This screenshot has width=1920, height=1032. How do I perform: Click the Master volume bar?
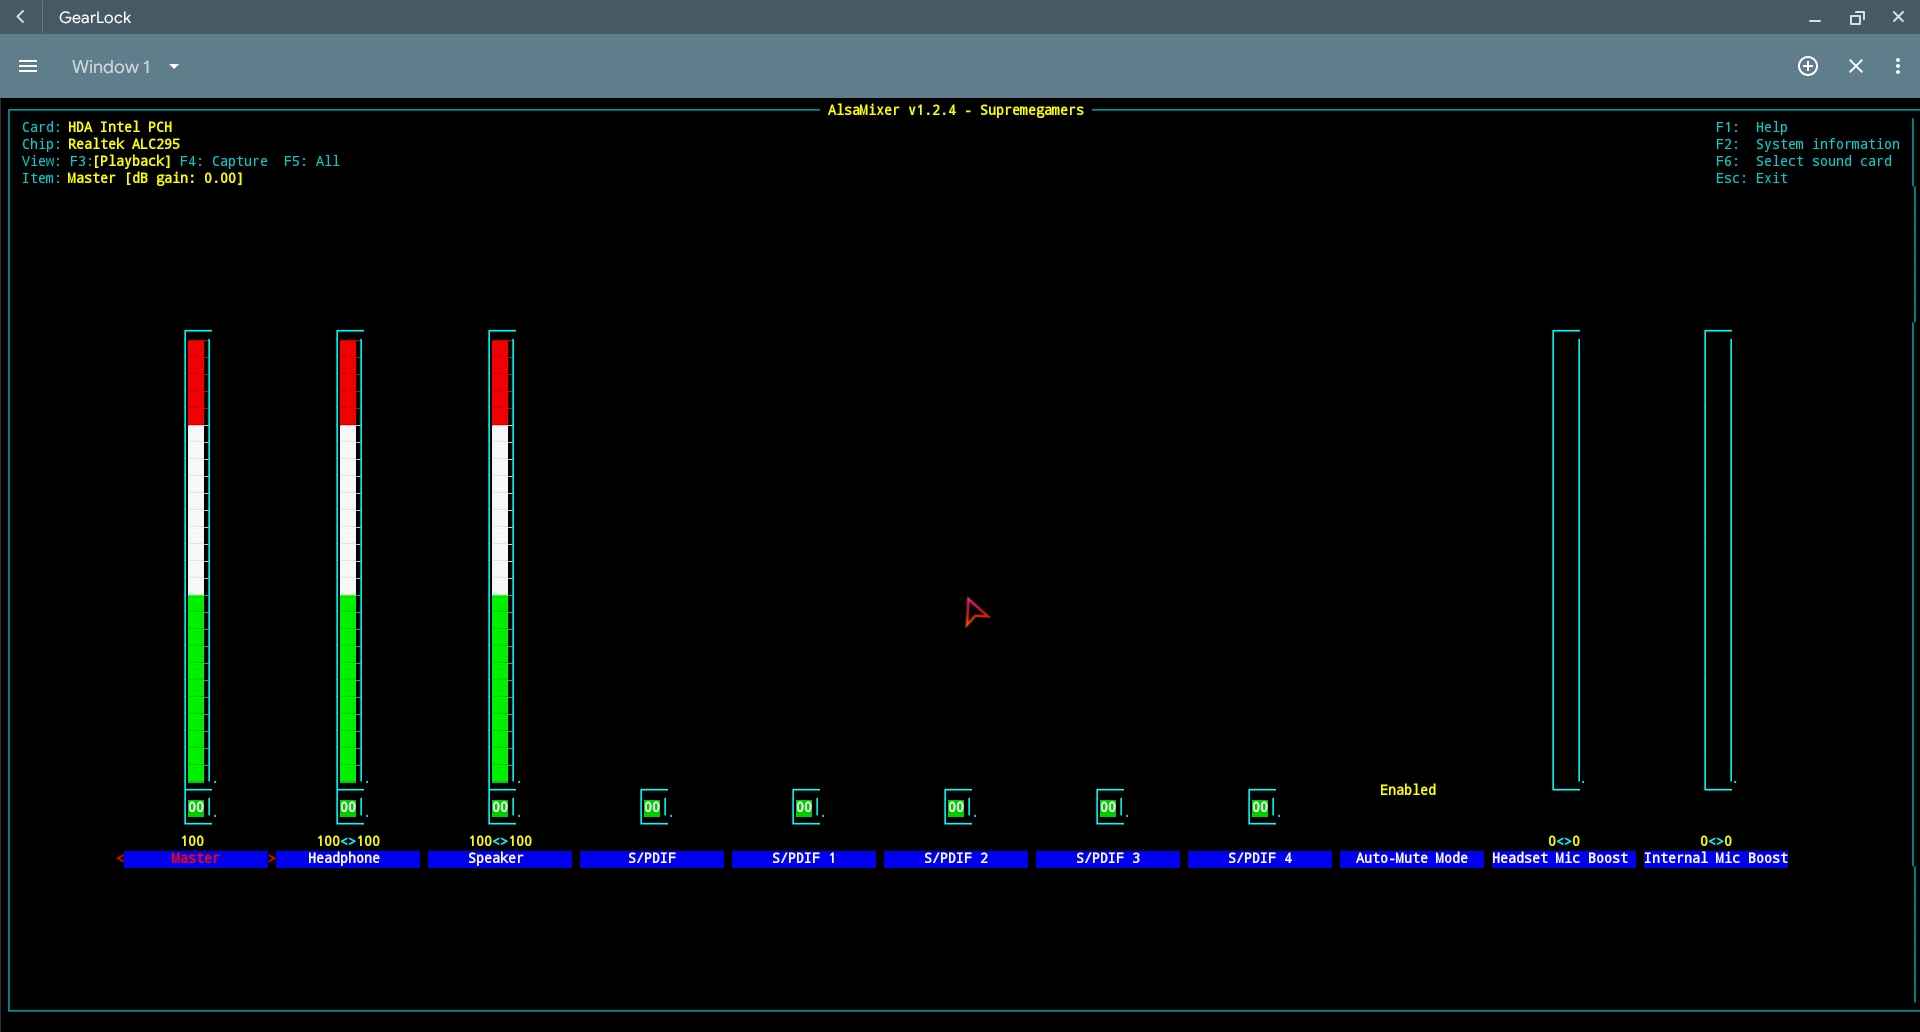[x=197, y=560]
